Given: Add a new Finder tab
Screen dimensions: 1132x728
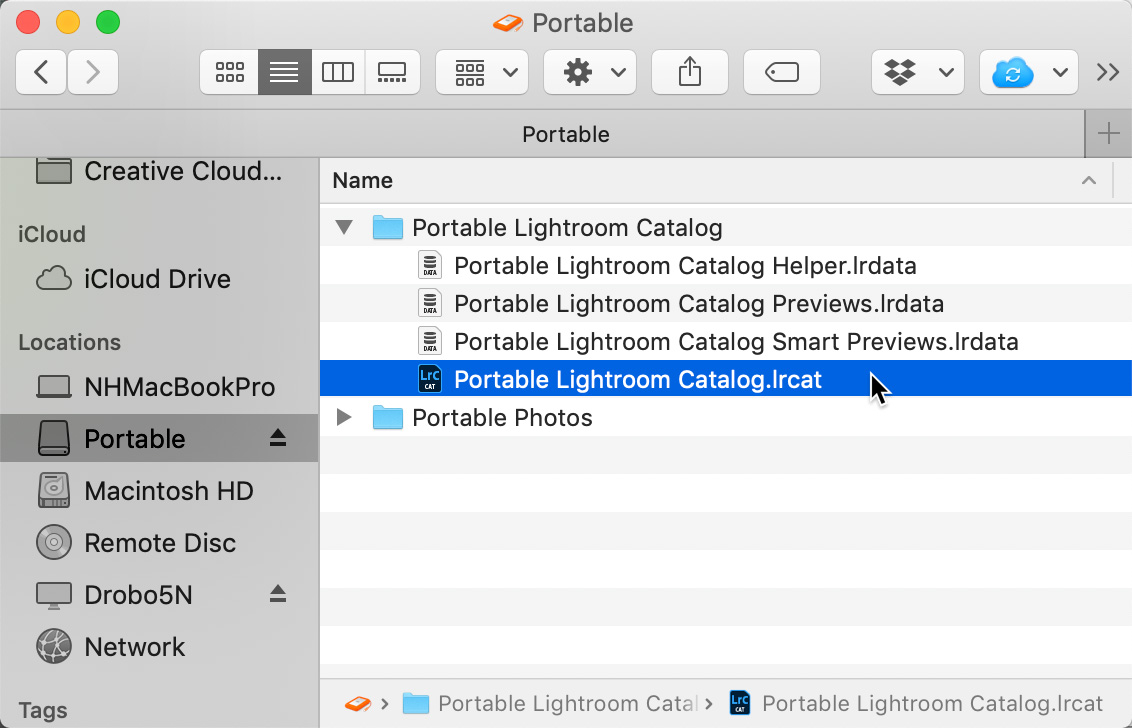Looking at the screenshot, I should click(x=1108, y=134).
